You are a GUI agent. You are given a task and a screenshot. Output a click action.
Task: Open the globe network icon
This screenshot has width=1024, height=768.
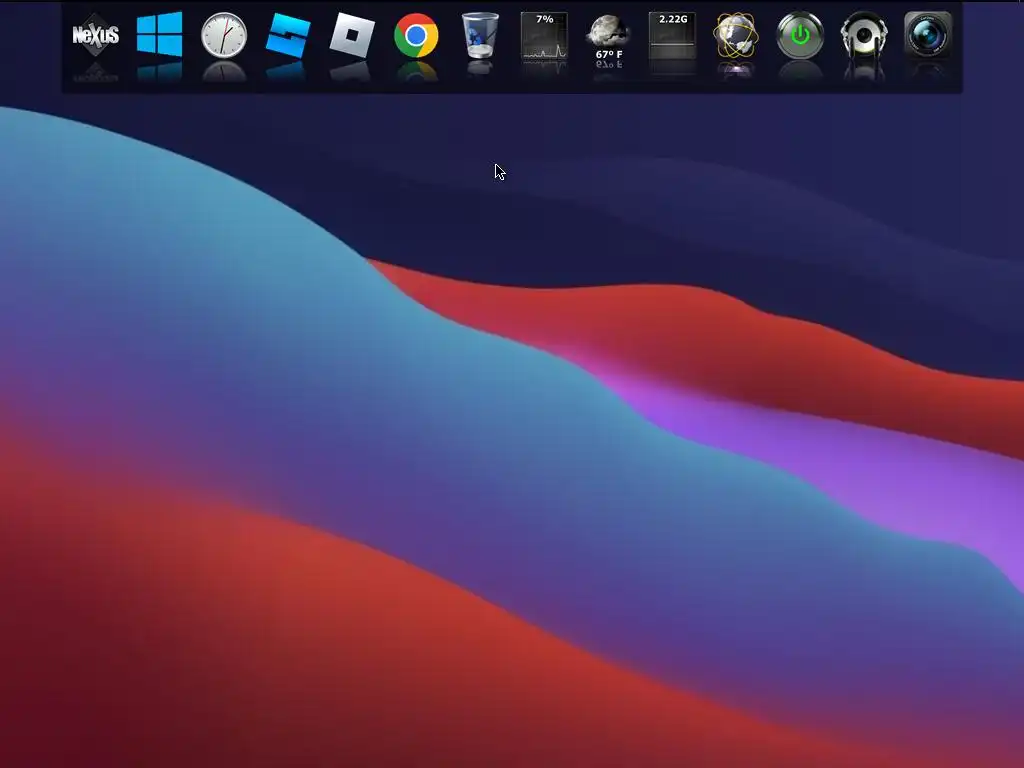tap(736, 35)
